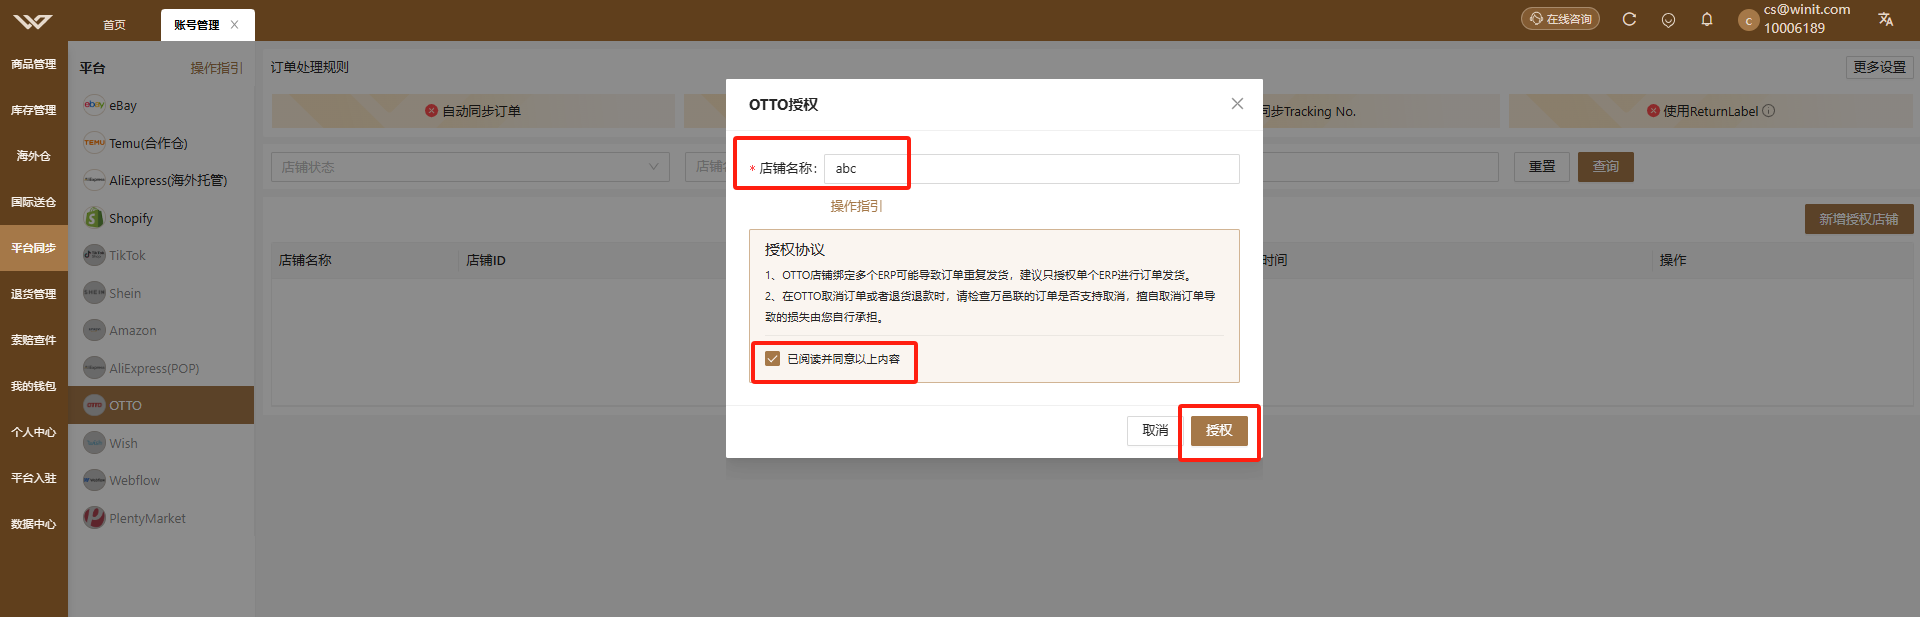This screenshot has width=1920, height=617.
Task: Open the Wish platform icon
Action: pyautogui.click(x=94, y=443)
